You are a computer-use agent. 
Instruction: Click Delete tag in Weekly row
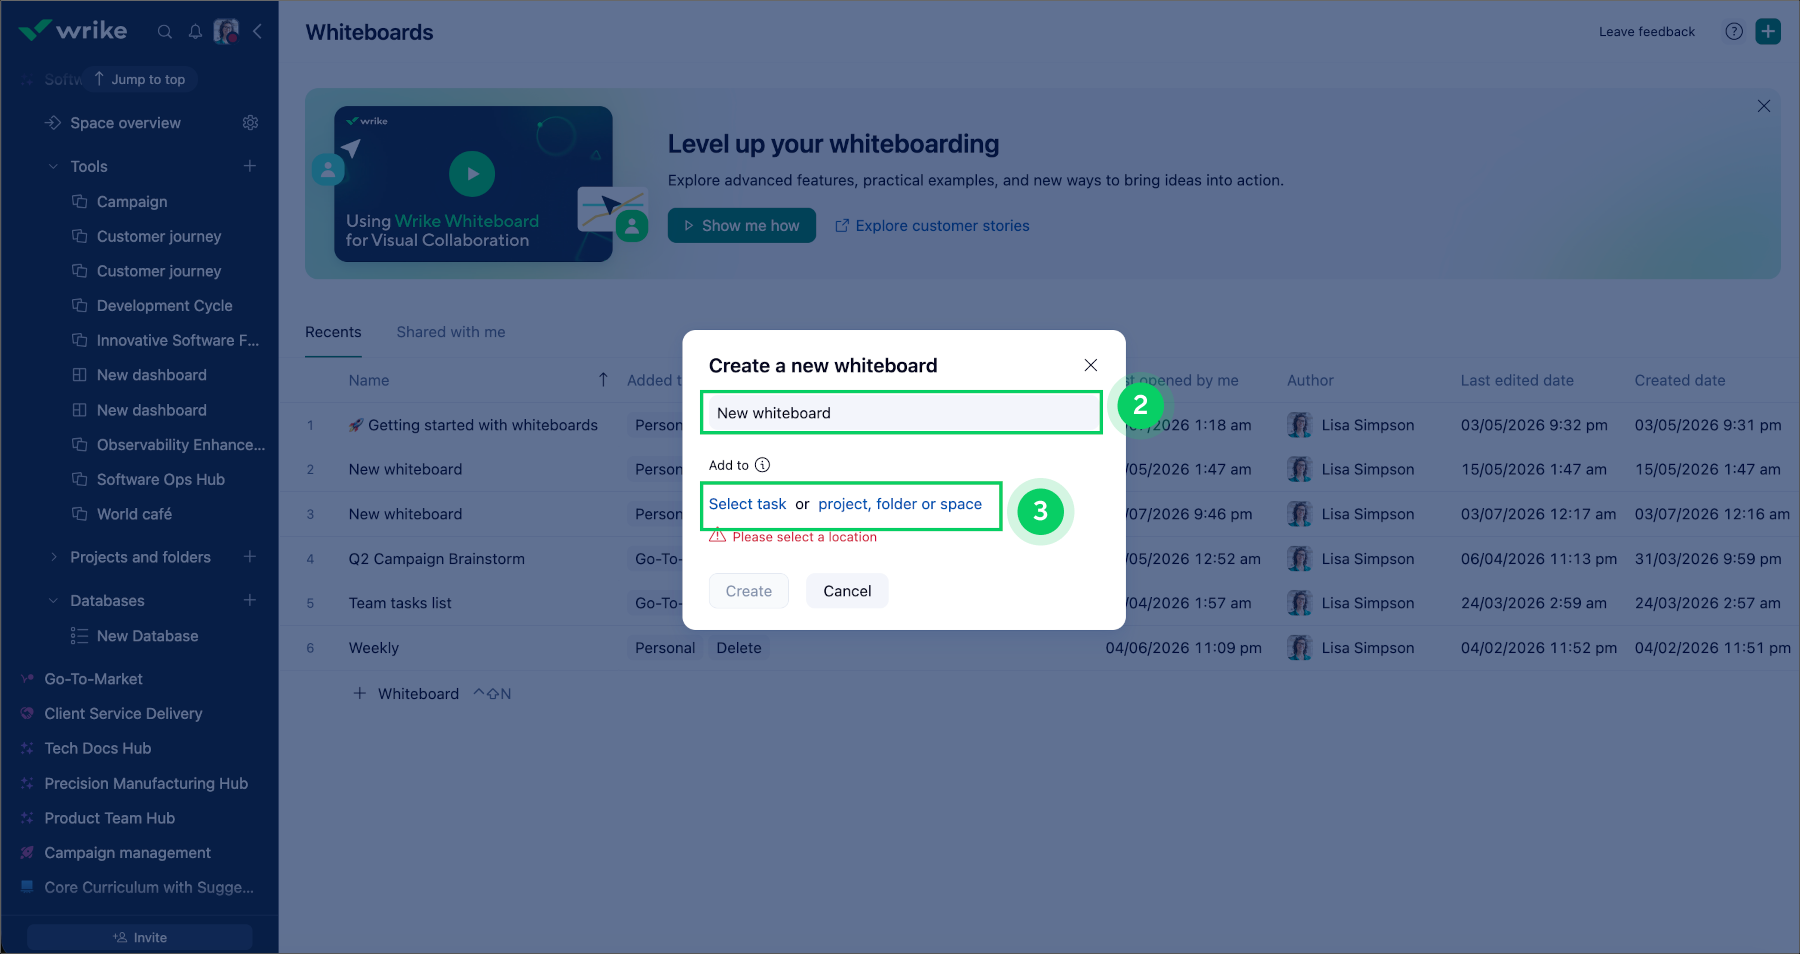pos(739,648)
